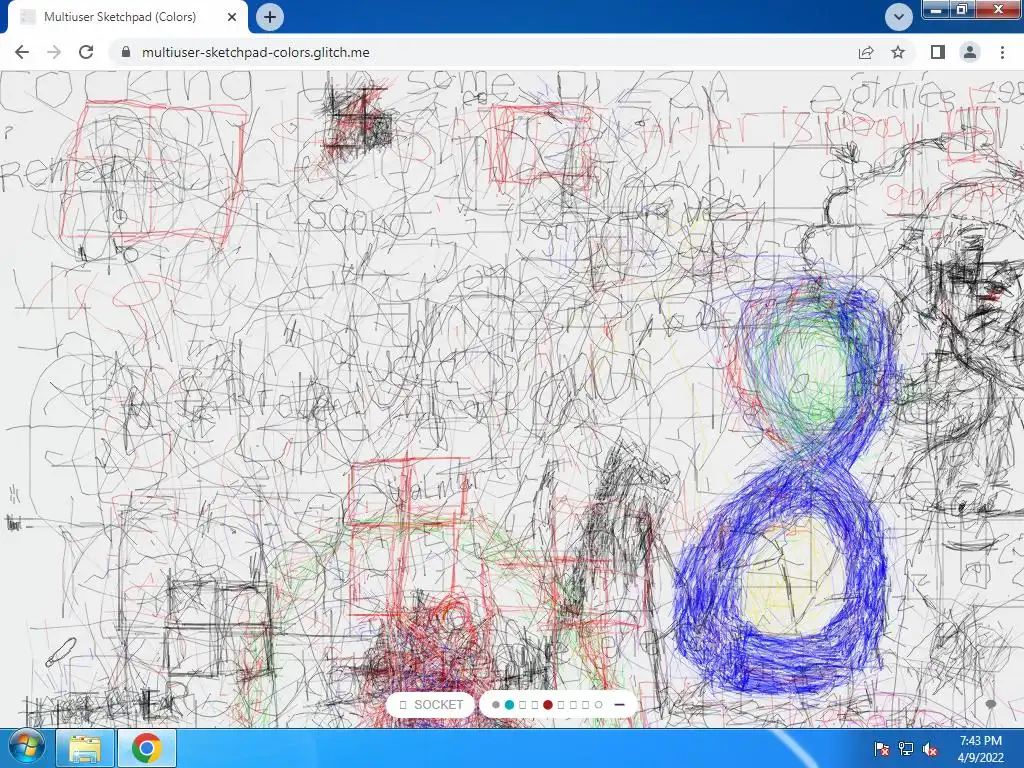Expand the tab search dropdown
The width and height of the screenshot is (1024, 768).
tap(899, 17)
